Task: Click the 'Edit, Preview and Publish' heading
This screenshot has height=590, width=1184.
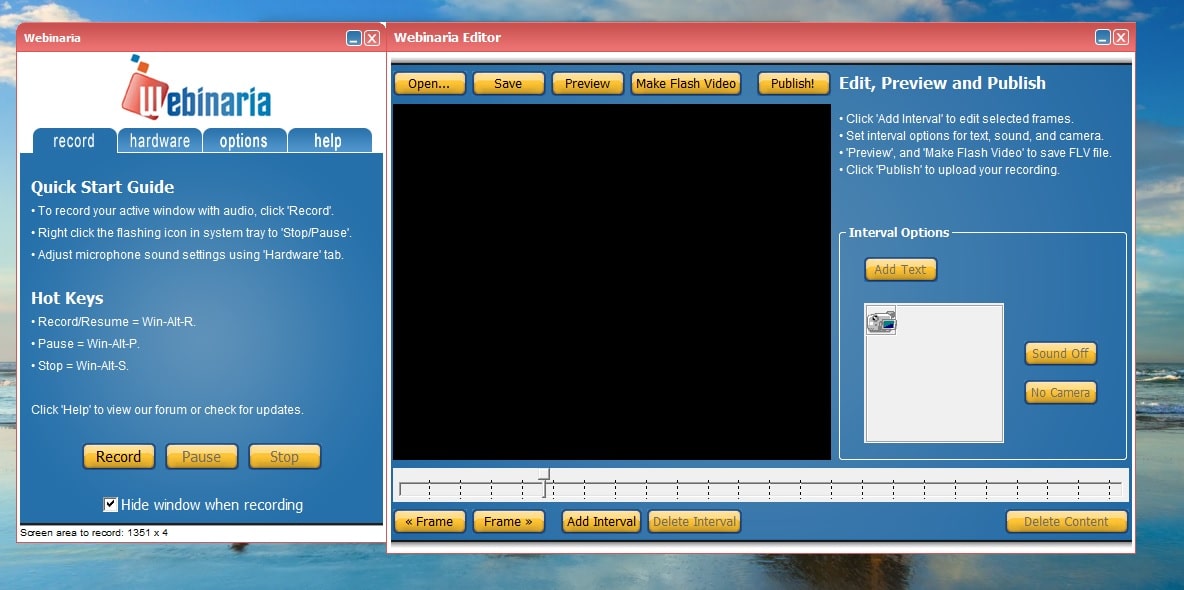Action: tap(942, 83)
